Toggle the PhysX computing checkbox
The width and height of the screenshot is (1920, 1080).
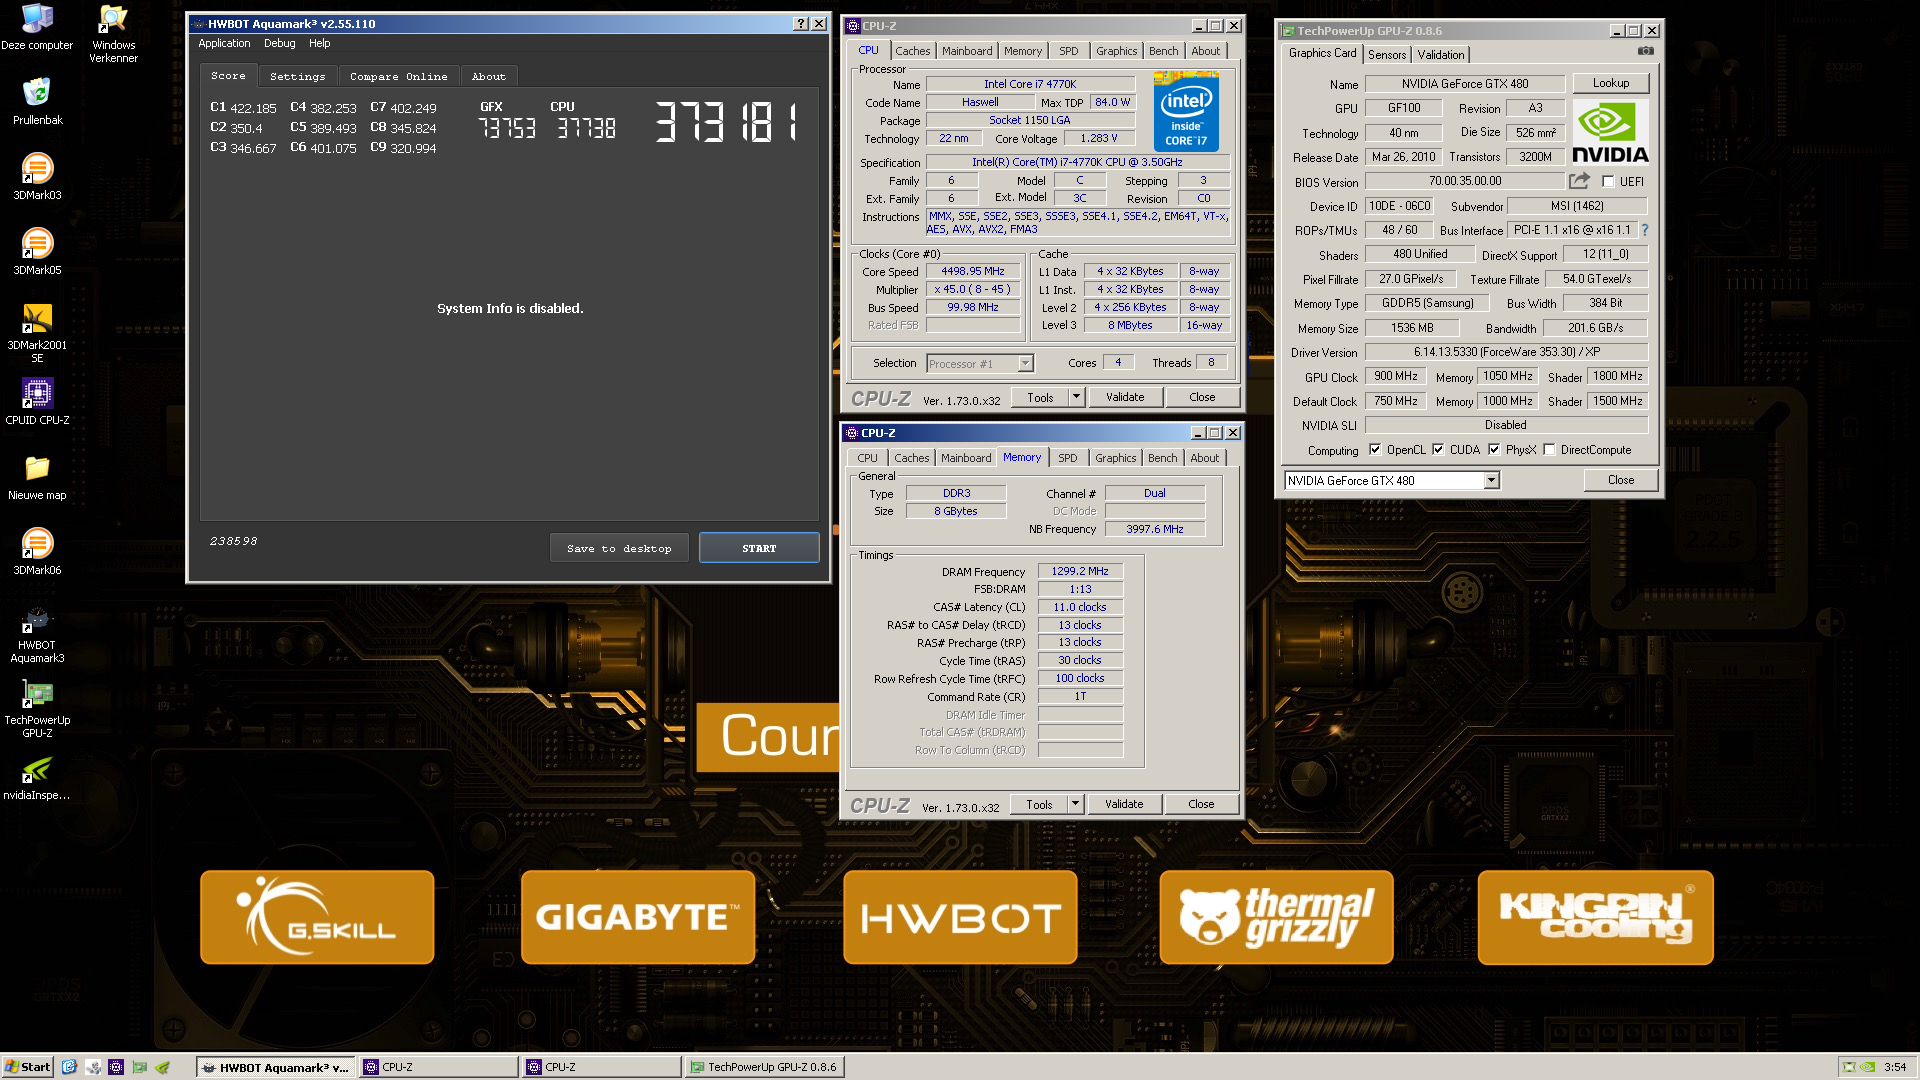[1493, 450]
